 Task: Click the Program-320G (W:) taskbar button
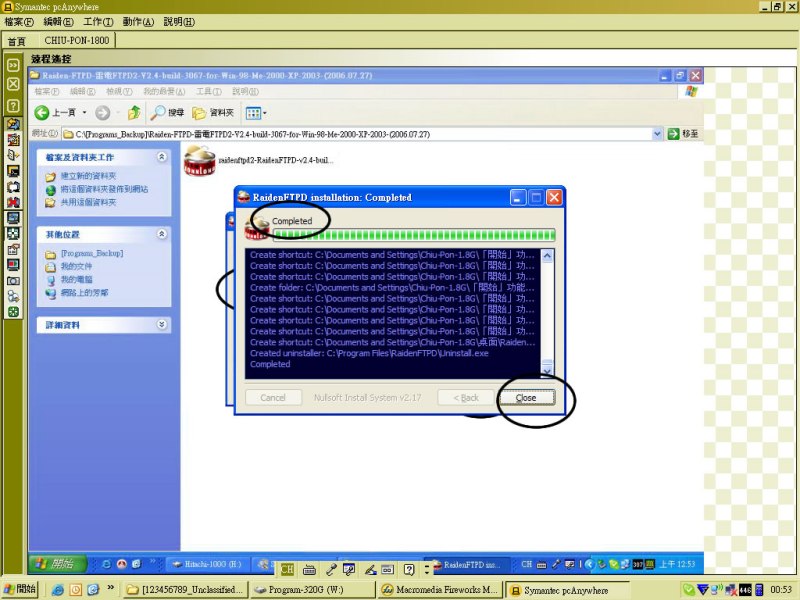click(313, 589)
